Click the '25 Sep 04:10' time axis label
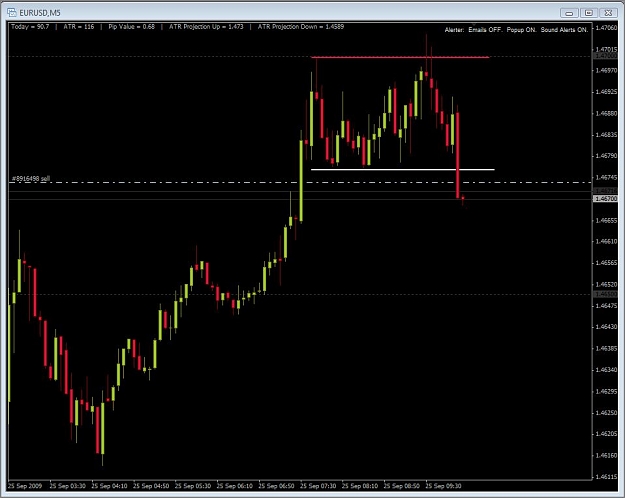Viewport: 625px width, 498px height. (x=110, y=486)
